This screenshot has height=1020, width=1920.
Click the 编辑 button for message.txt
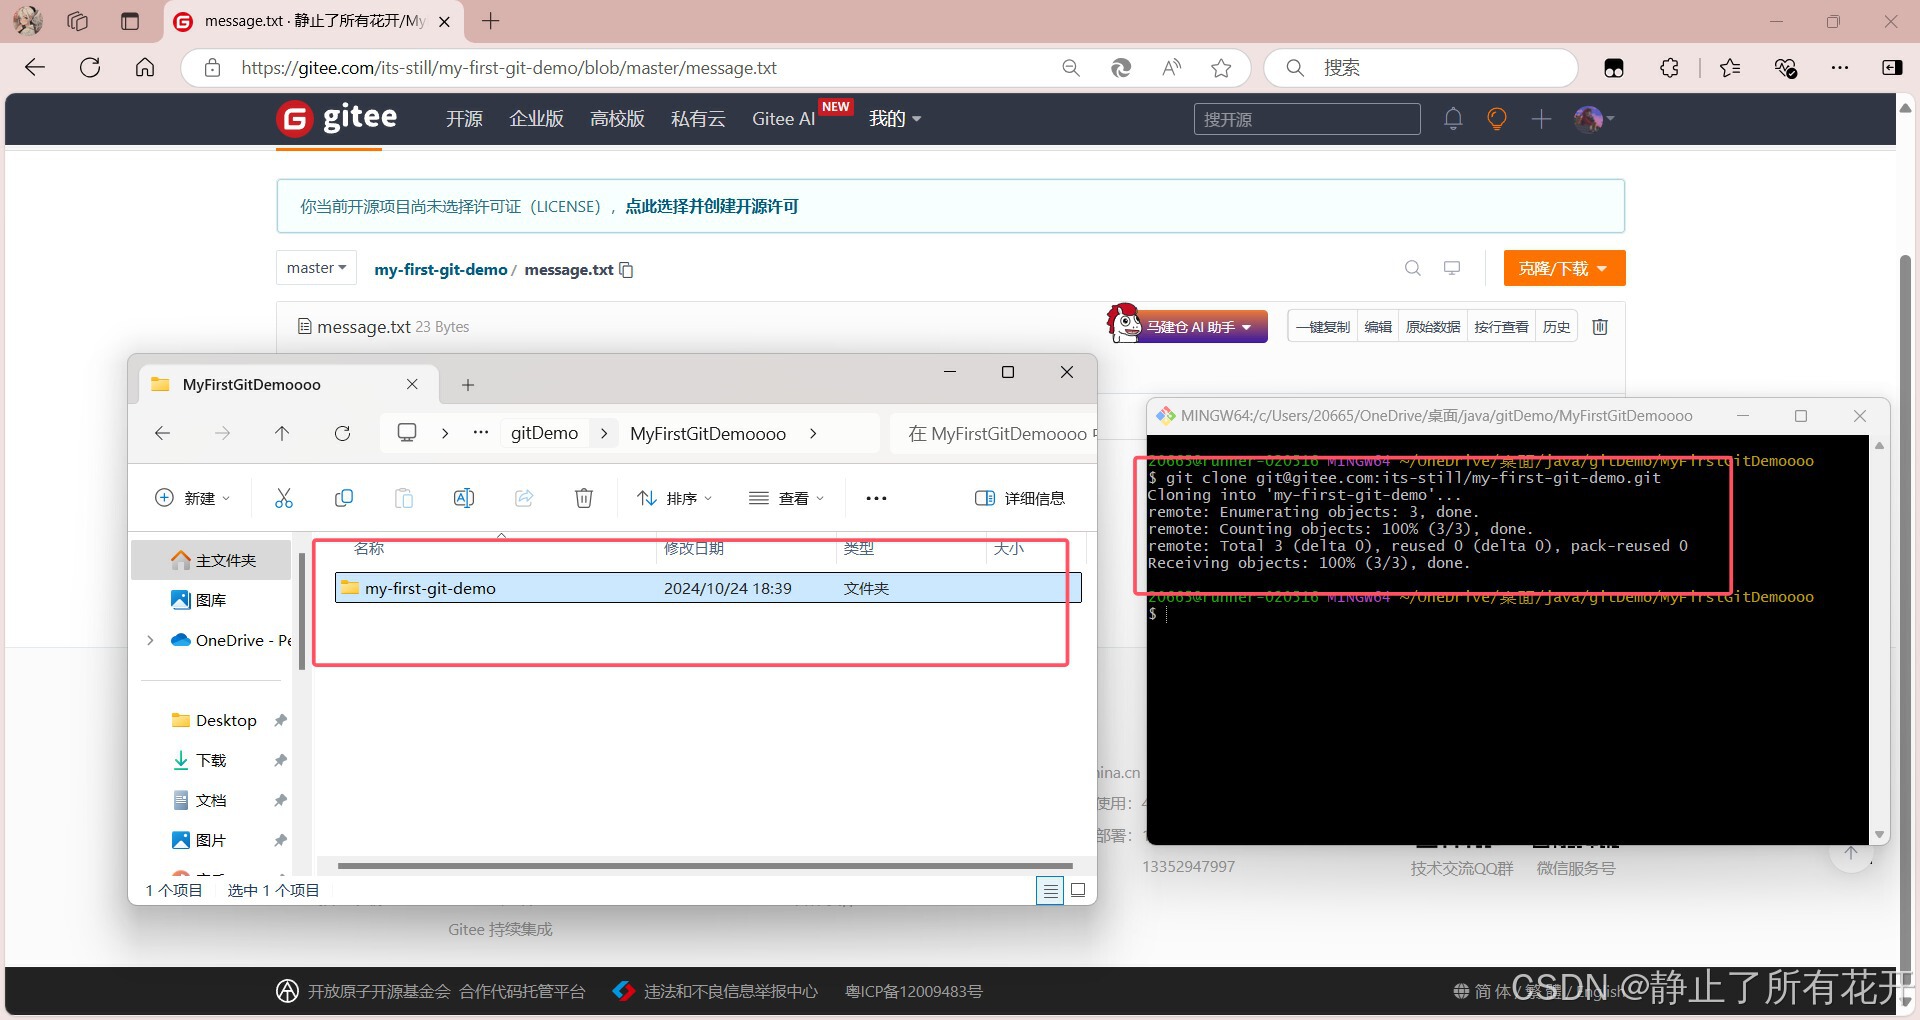click(1378, 327)
